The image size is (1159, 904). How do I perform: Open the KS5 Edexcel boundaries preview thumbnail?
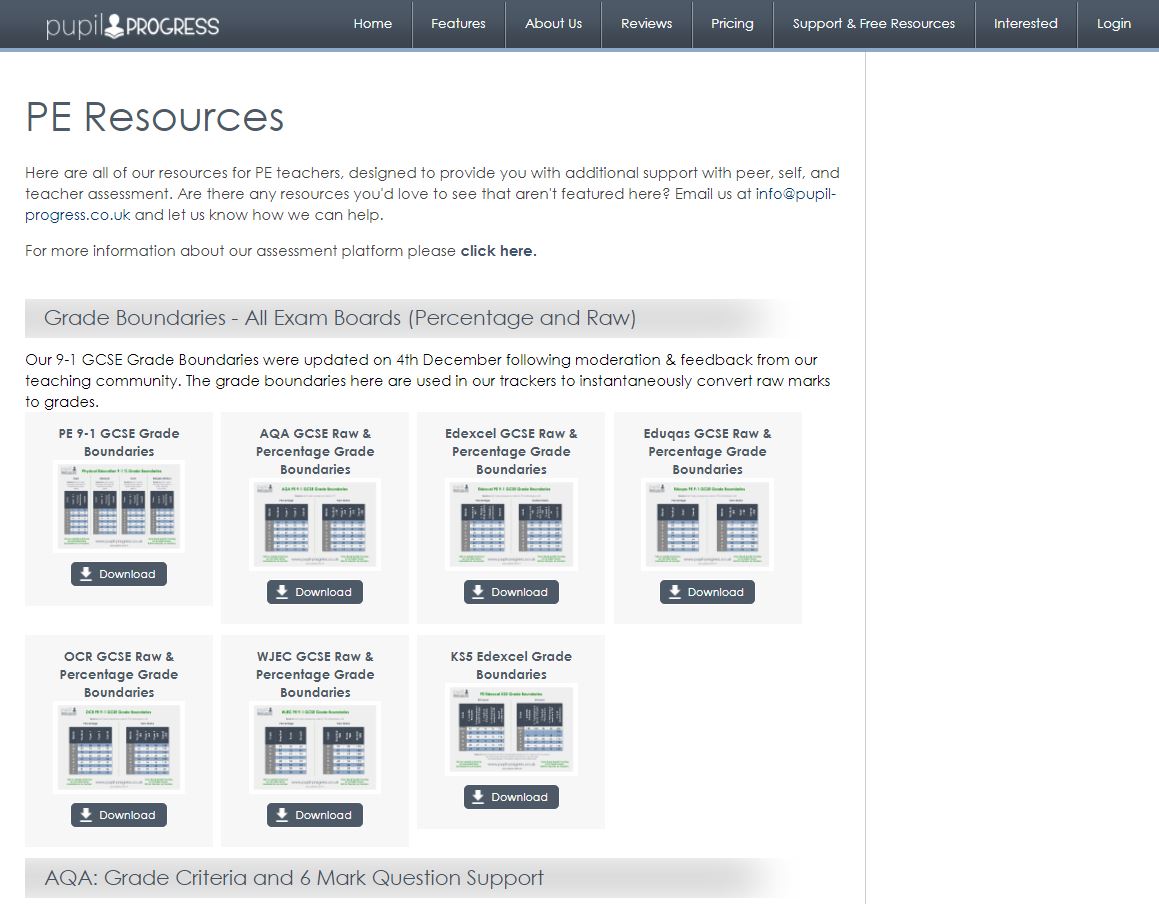511,729
